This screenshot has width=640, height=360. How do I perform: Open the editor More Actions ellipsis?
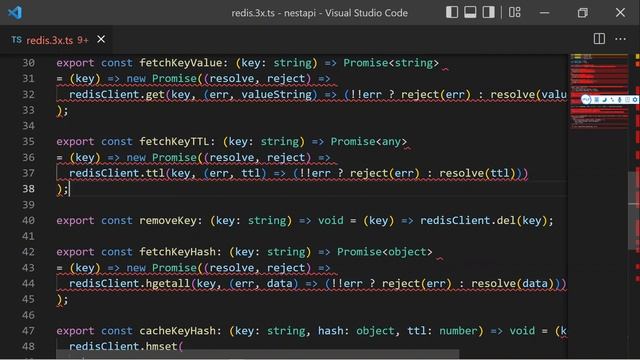coord(620,39)
